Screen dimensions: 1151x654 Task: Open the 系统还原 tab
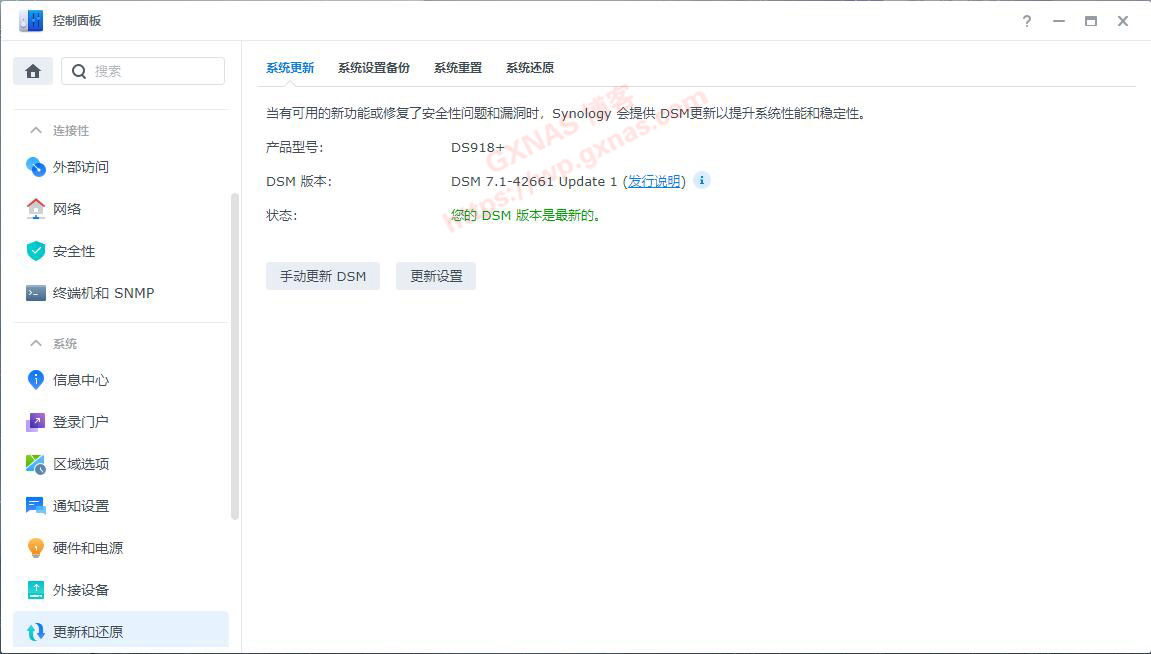tap(529, 67)
